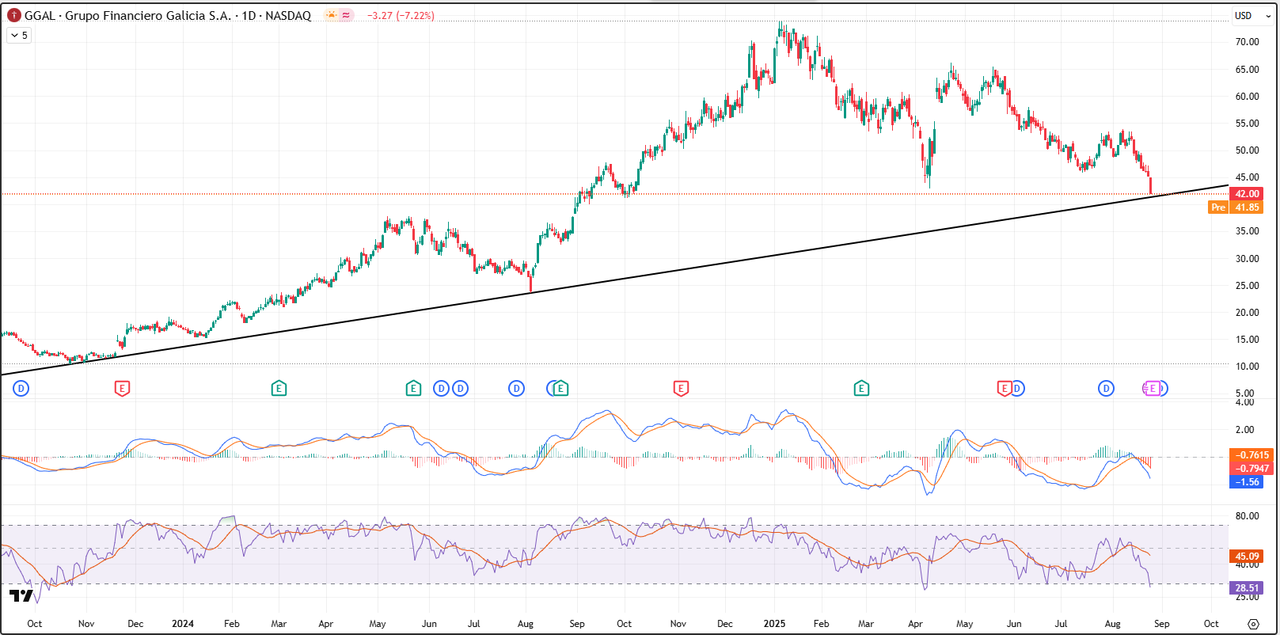Click dividend marker in early June 2025
Screen dimensions: 1280x635
[1018, 388]
